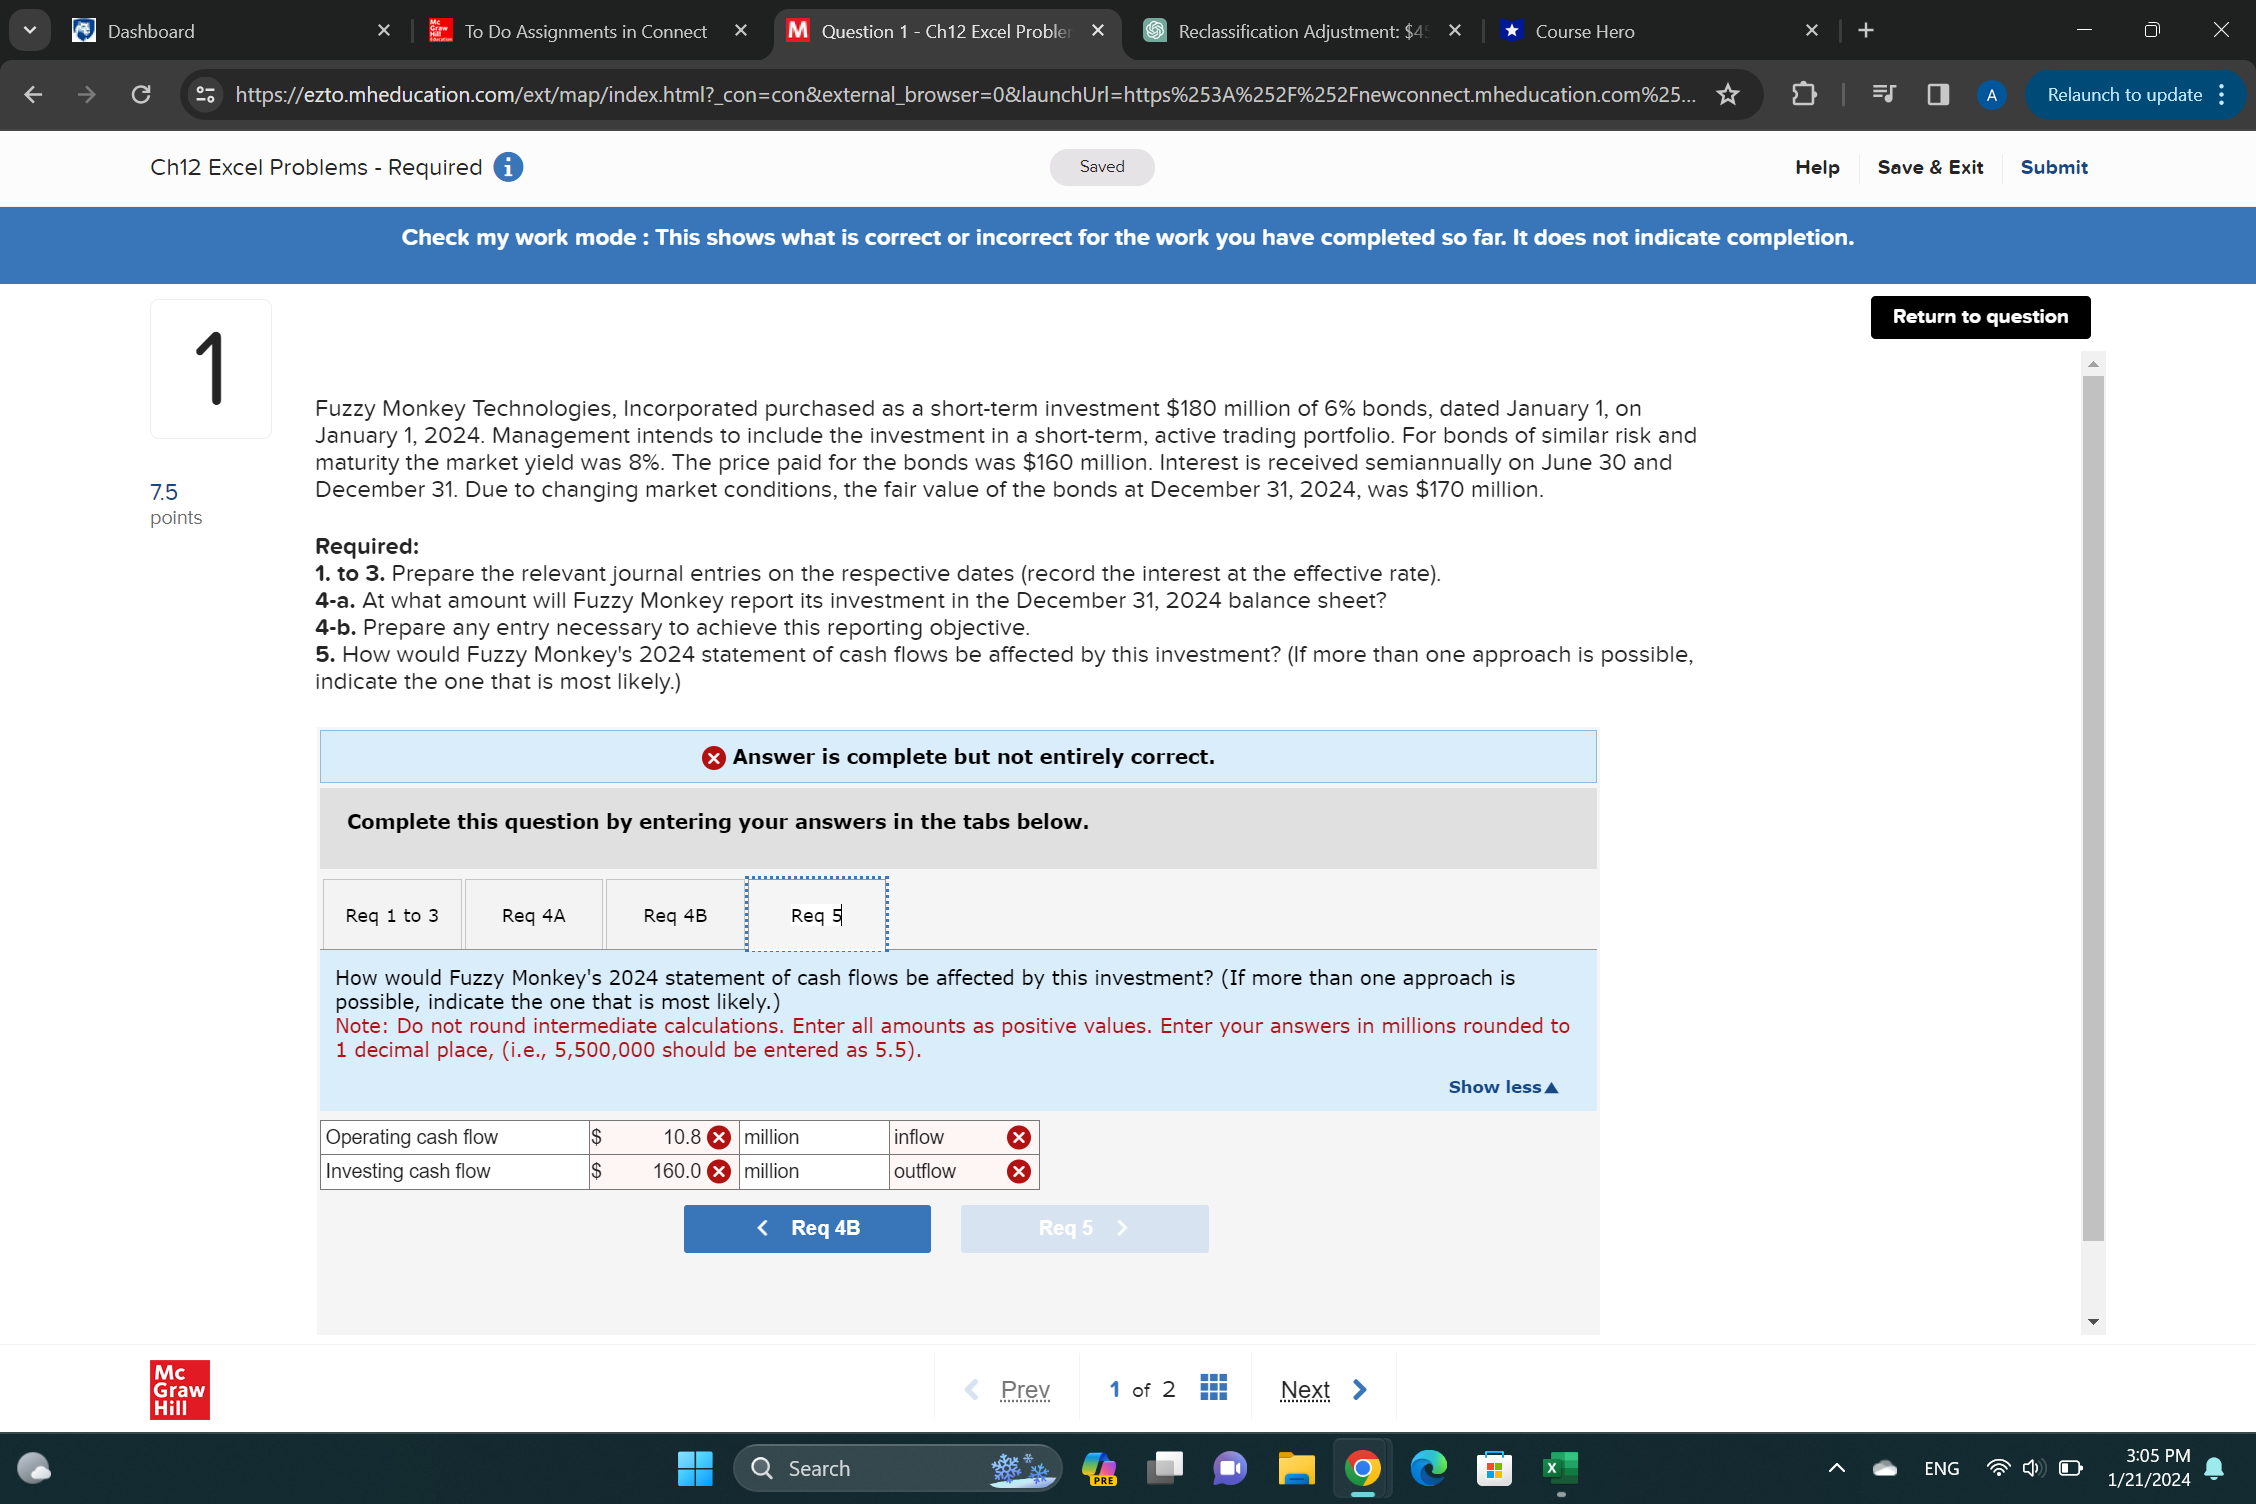Image resolution: width=2256 pixels, height=1504 pixels.
Task: Open the browser side panel icon
Action: click(1937, 94)
